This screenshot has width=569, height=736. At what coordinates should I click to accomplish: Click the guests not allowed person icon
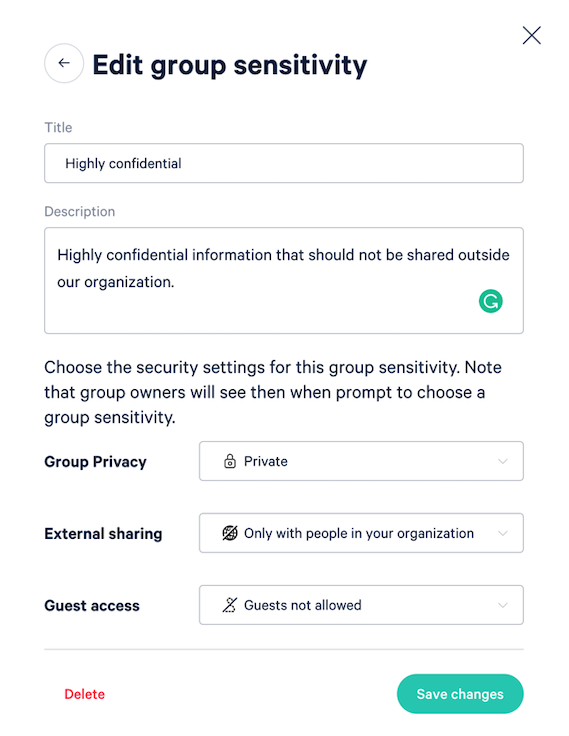tap(230, 605)
